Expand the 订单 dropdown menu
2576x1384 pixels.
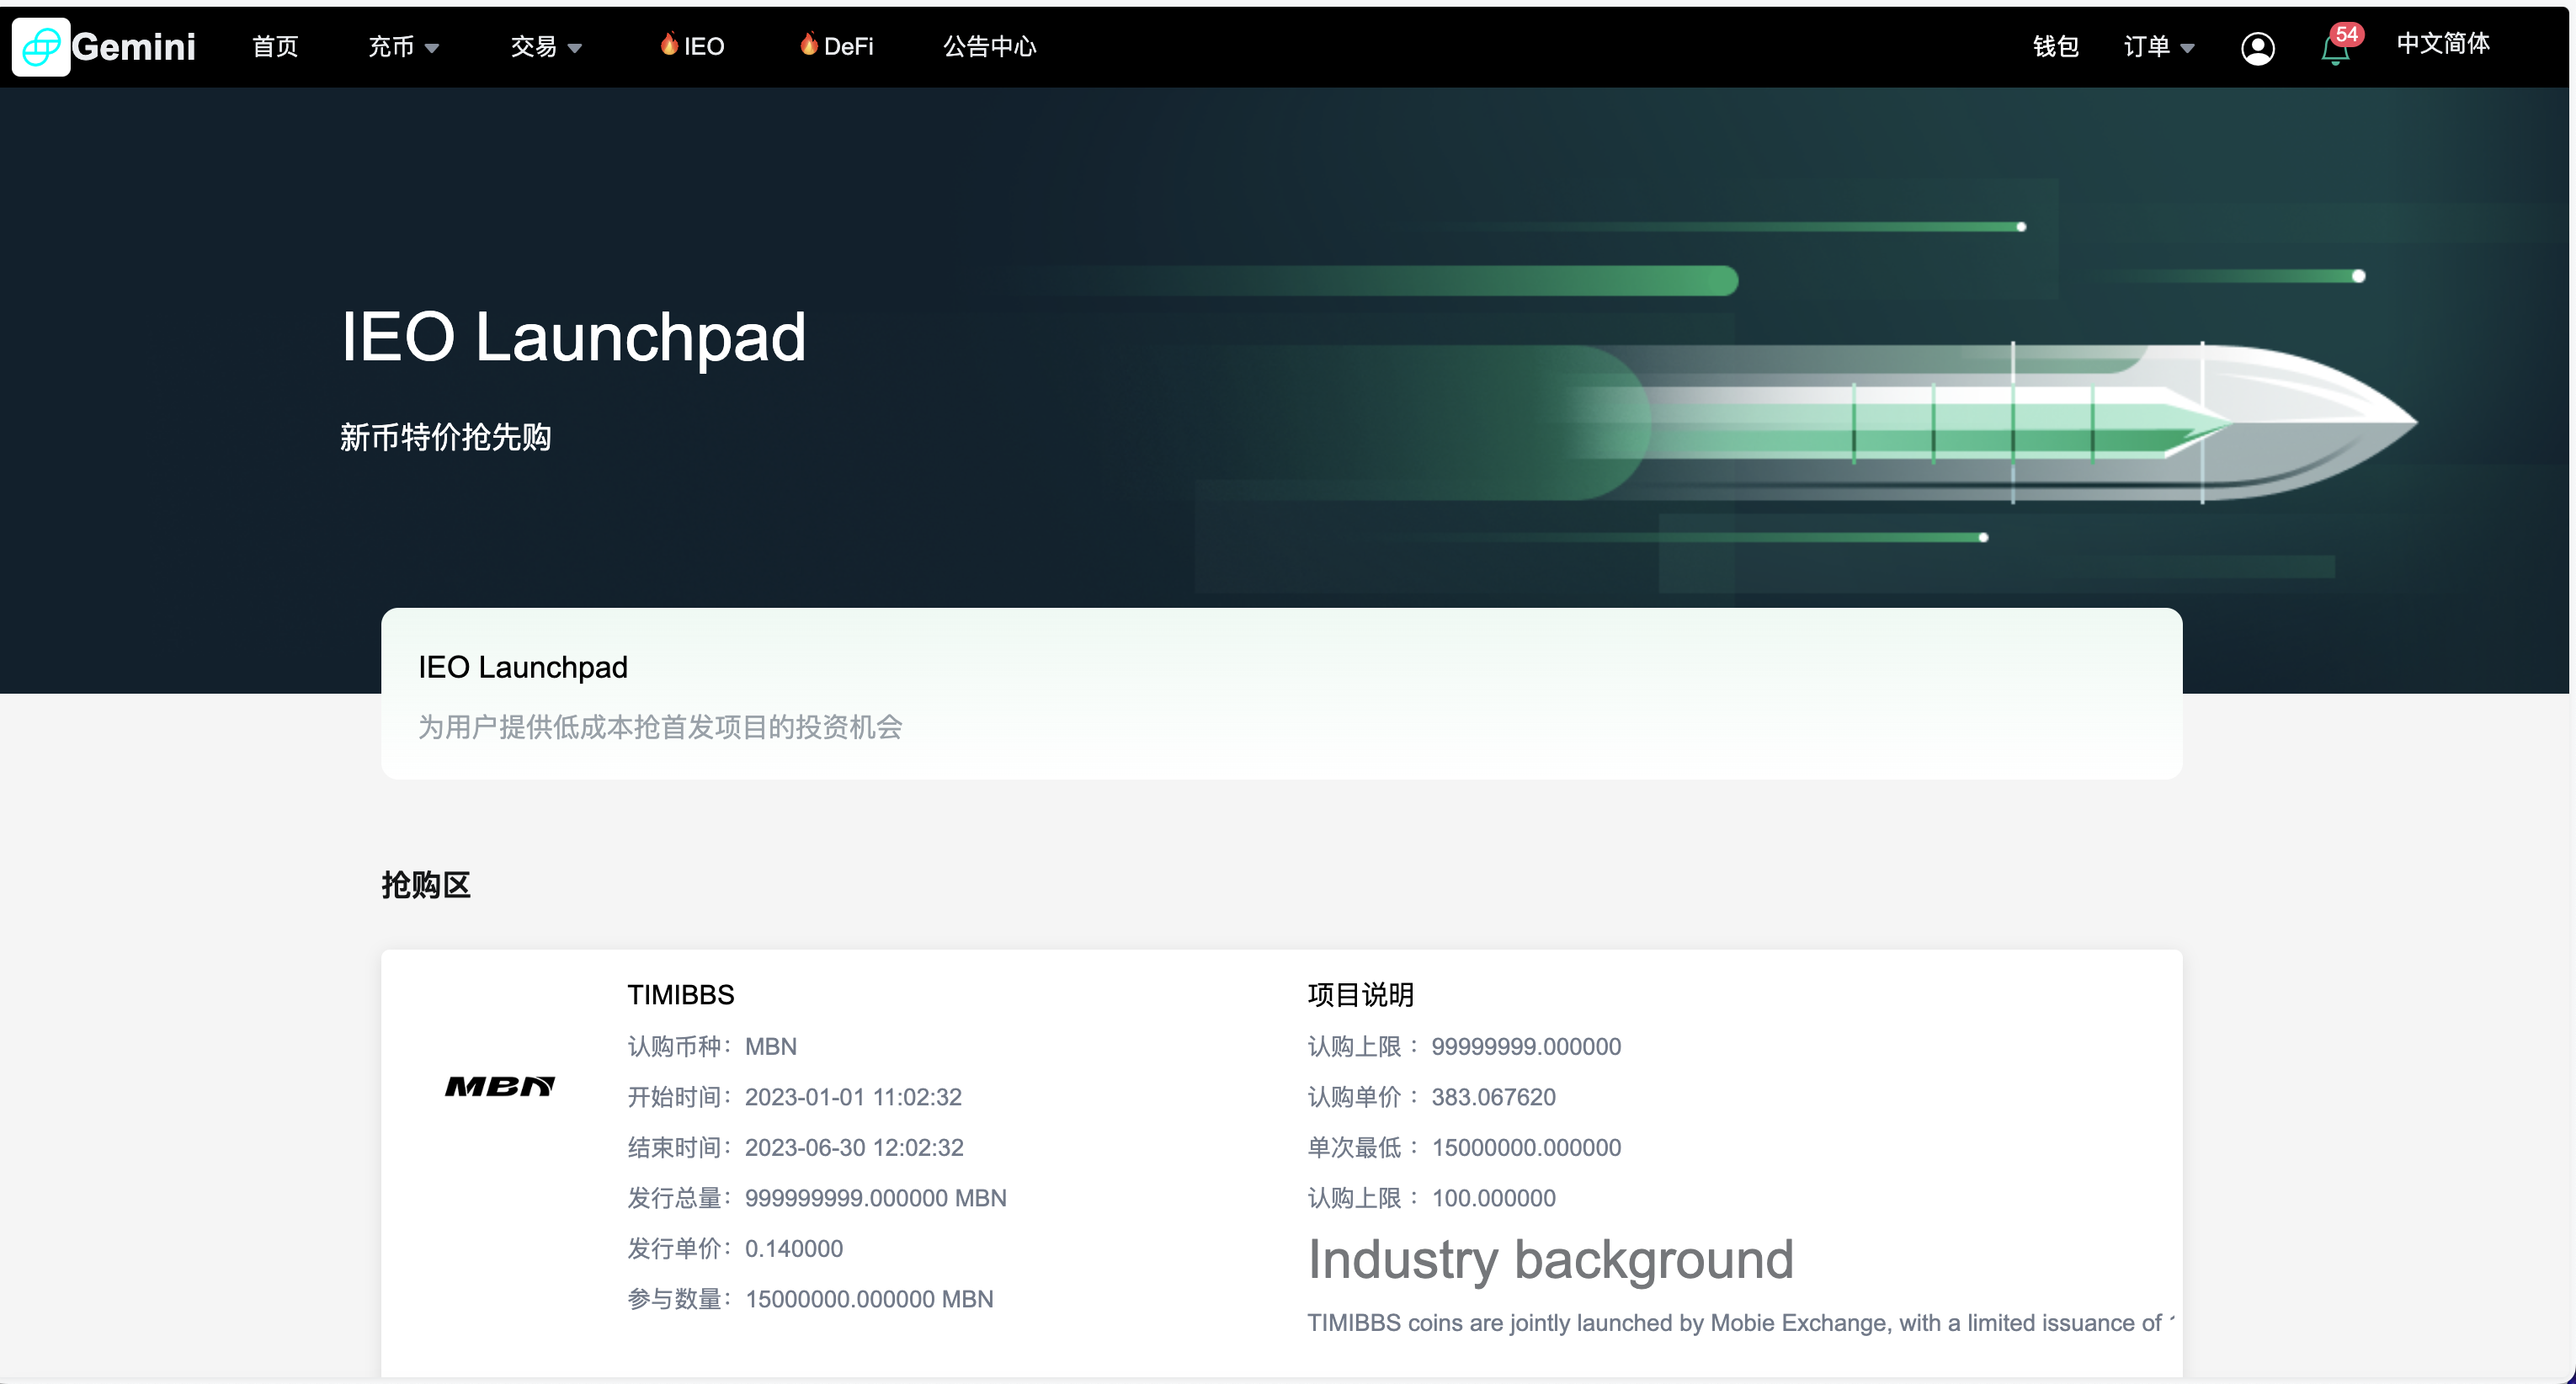coord(2158,47)
